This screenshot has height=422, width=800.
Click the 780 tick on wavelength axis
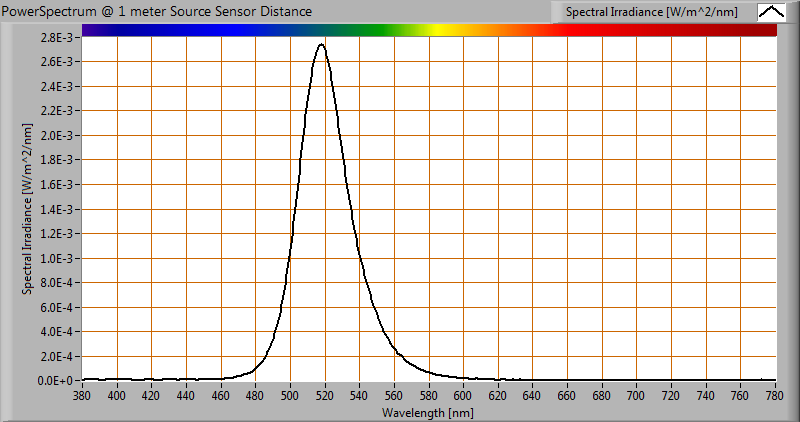coord(775,396)
